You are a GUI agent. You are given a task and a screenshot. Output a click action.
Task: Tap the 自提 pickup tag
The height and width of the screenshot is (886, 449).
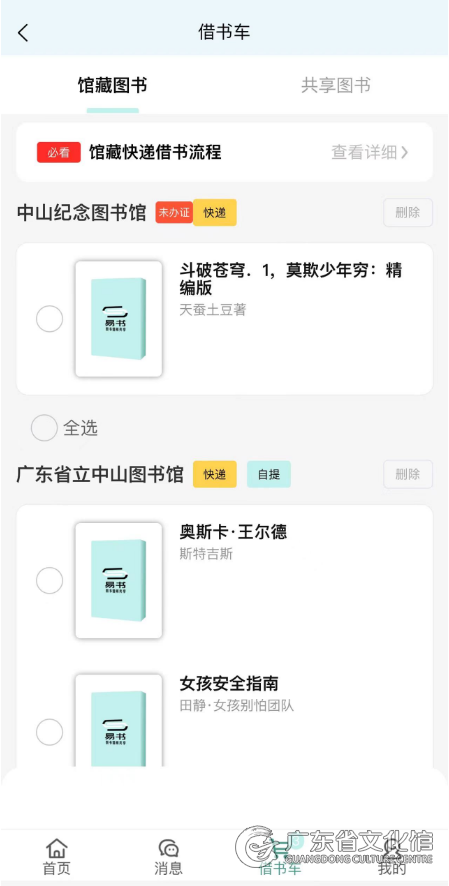[x=269, y=475]
